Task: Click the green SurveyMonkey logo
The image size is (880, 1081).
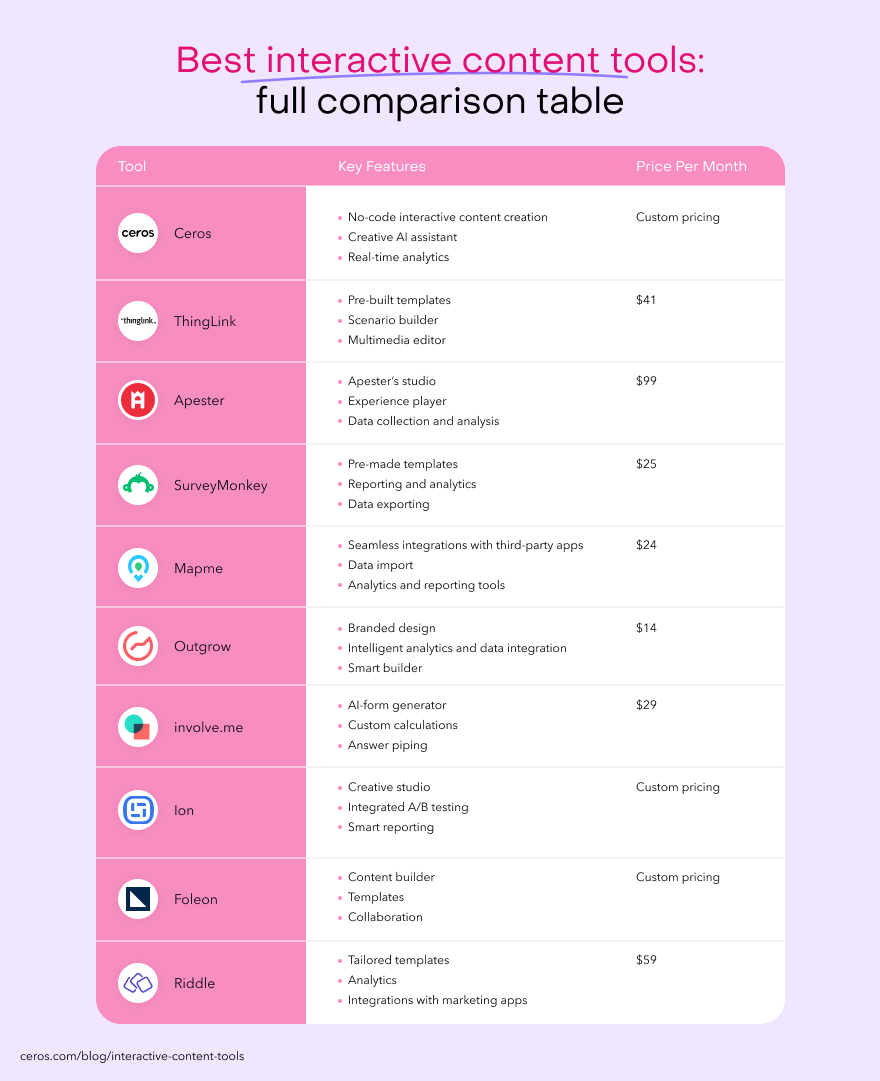Action: (x=138, y=485)
